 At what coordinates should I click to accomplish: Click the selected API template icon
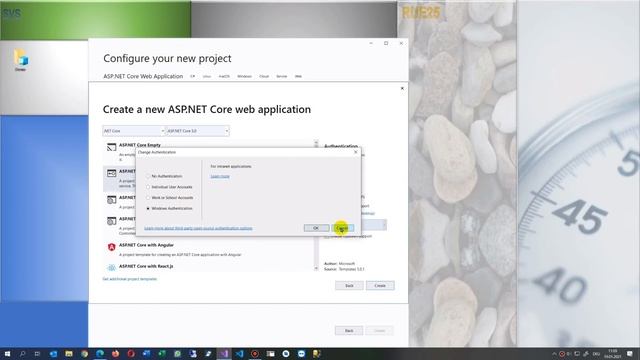[x=111, y=173]
